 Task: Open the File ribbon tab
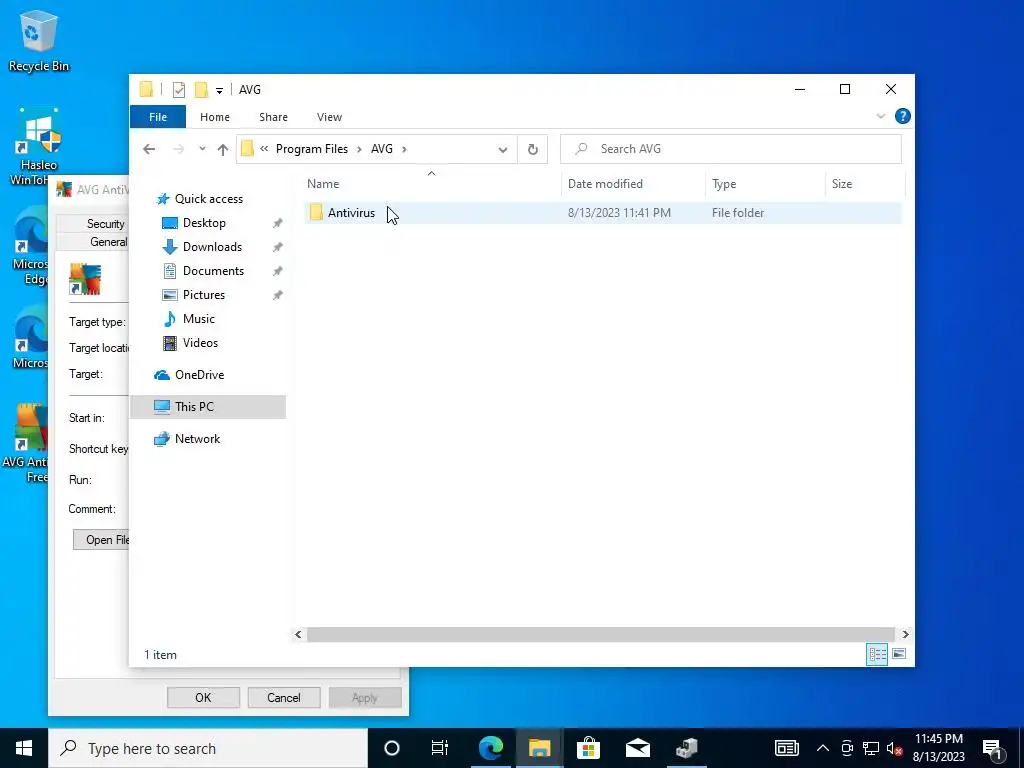(158, 117)
